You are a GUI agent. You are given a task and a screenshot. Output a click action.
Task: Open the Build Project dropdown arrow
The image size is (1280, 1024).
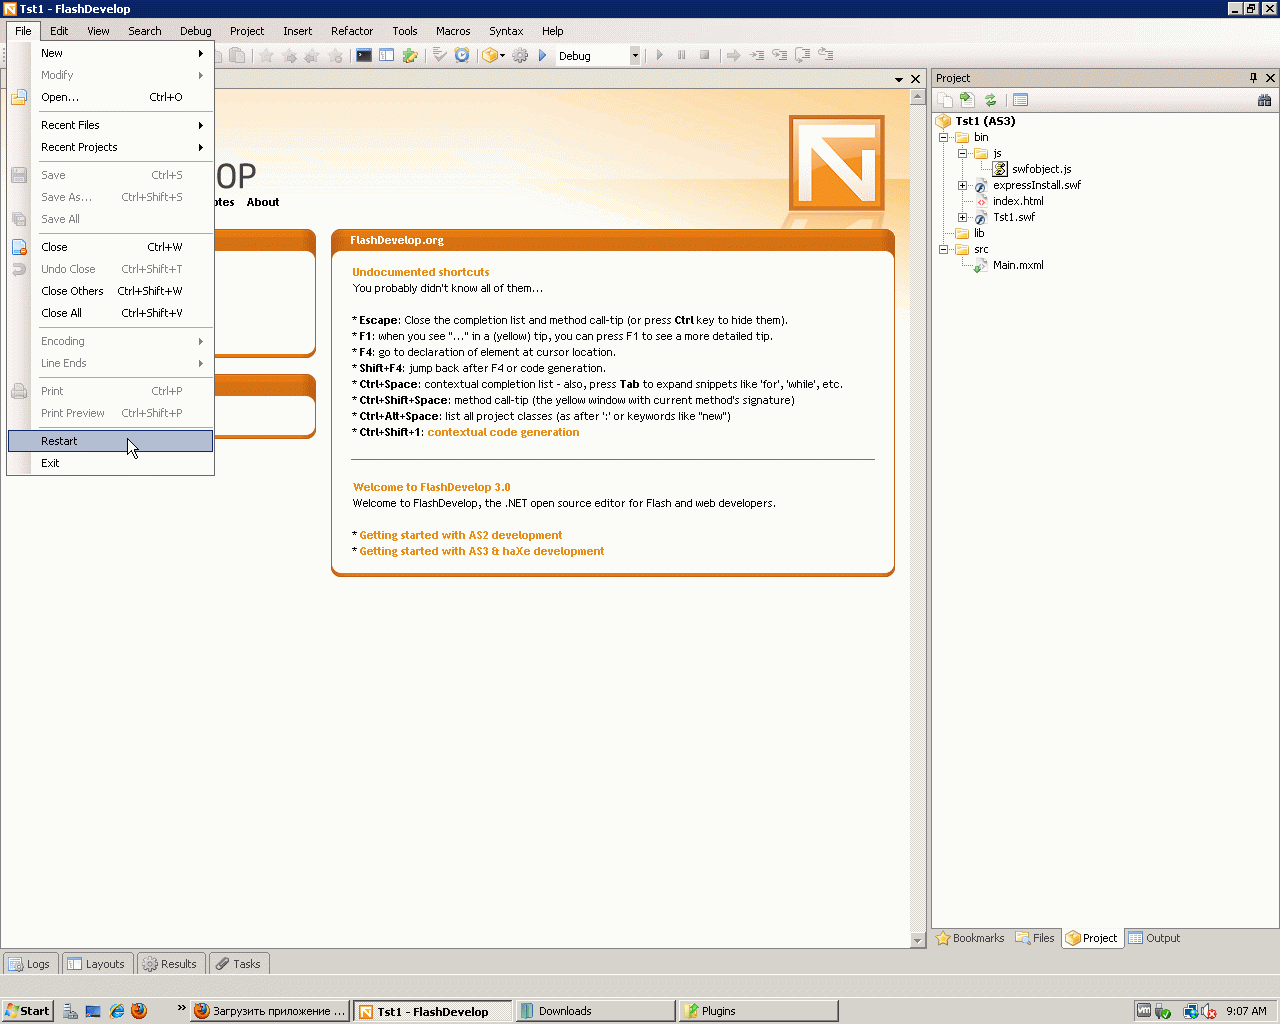(x=502, y=56)
